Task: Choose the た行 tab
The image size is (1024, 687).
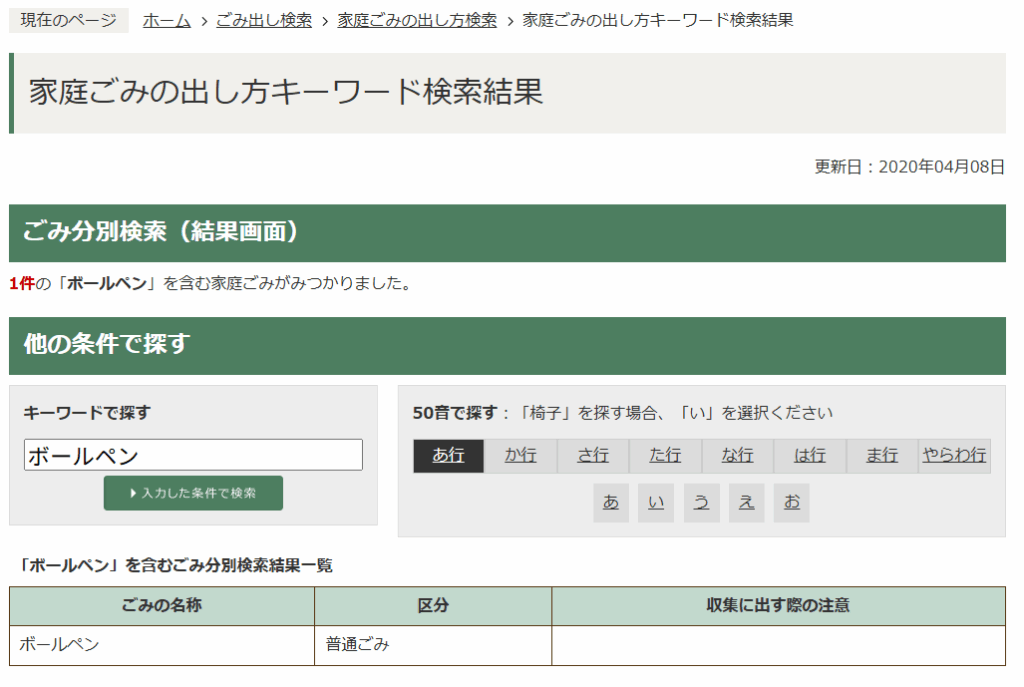Action: [665, 456]
